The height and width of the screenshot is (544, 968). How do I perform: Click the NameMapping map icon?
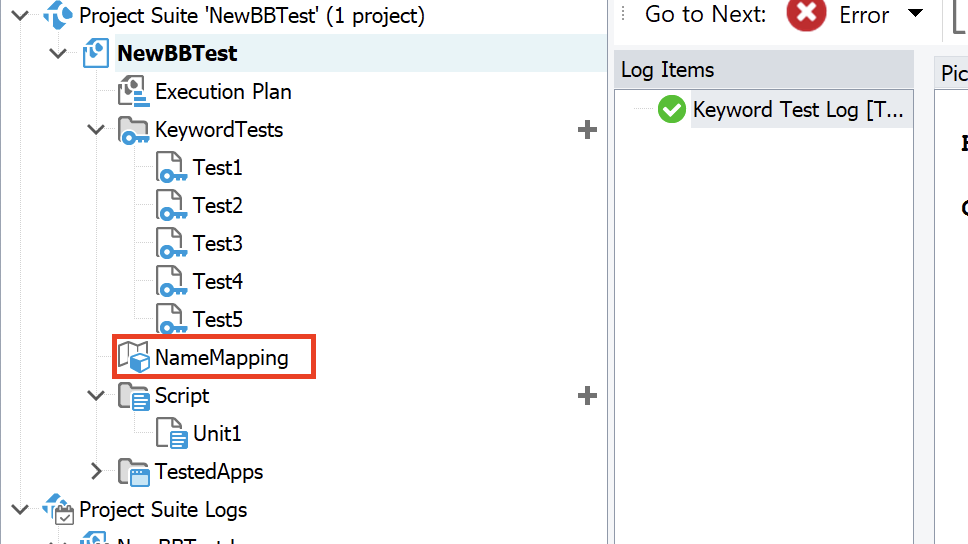133,357
